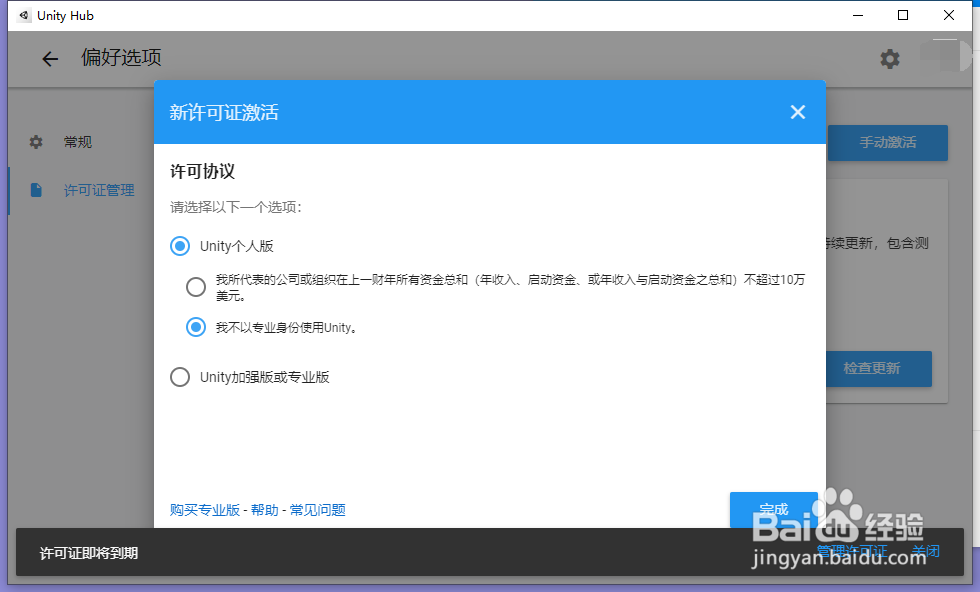
Task: Select 我不以专业身份使用Unity radio option
Action: [196, 327]
